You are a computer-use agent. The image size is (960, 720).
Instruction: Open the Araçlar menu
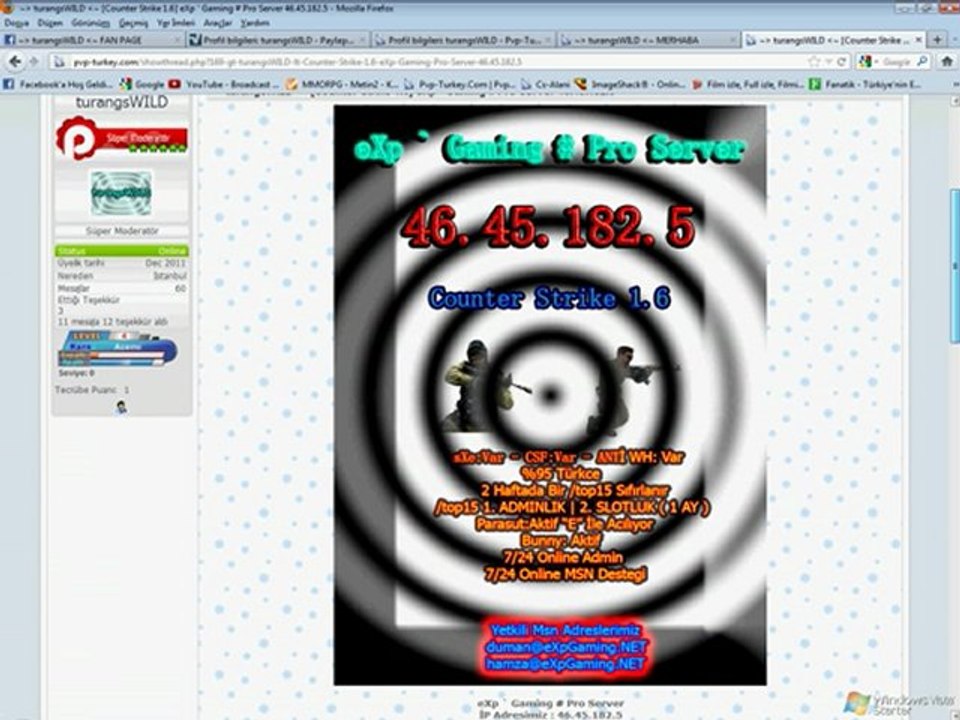(217, 23)
